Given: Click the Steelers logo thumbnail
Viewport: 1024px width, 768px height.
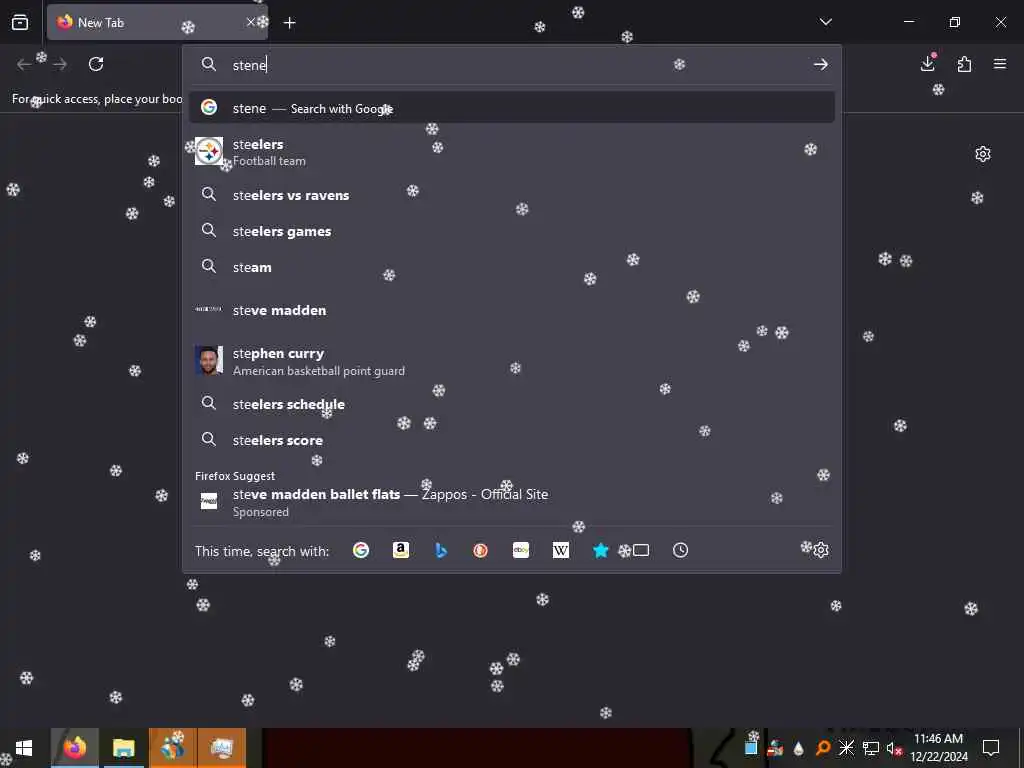Looking at the screenshot, I should (x=209, y=152).
